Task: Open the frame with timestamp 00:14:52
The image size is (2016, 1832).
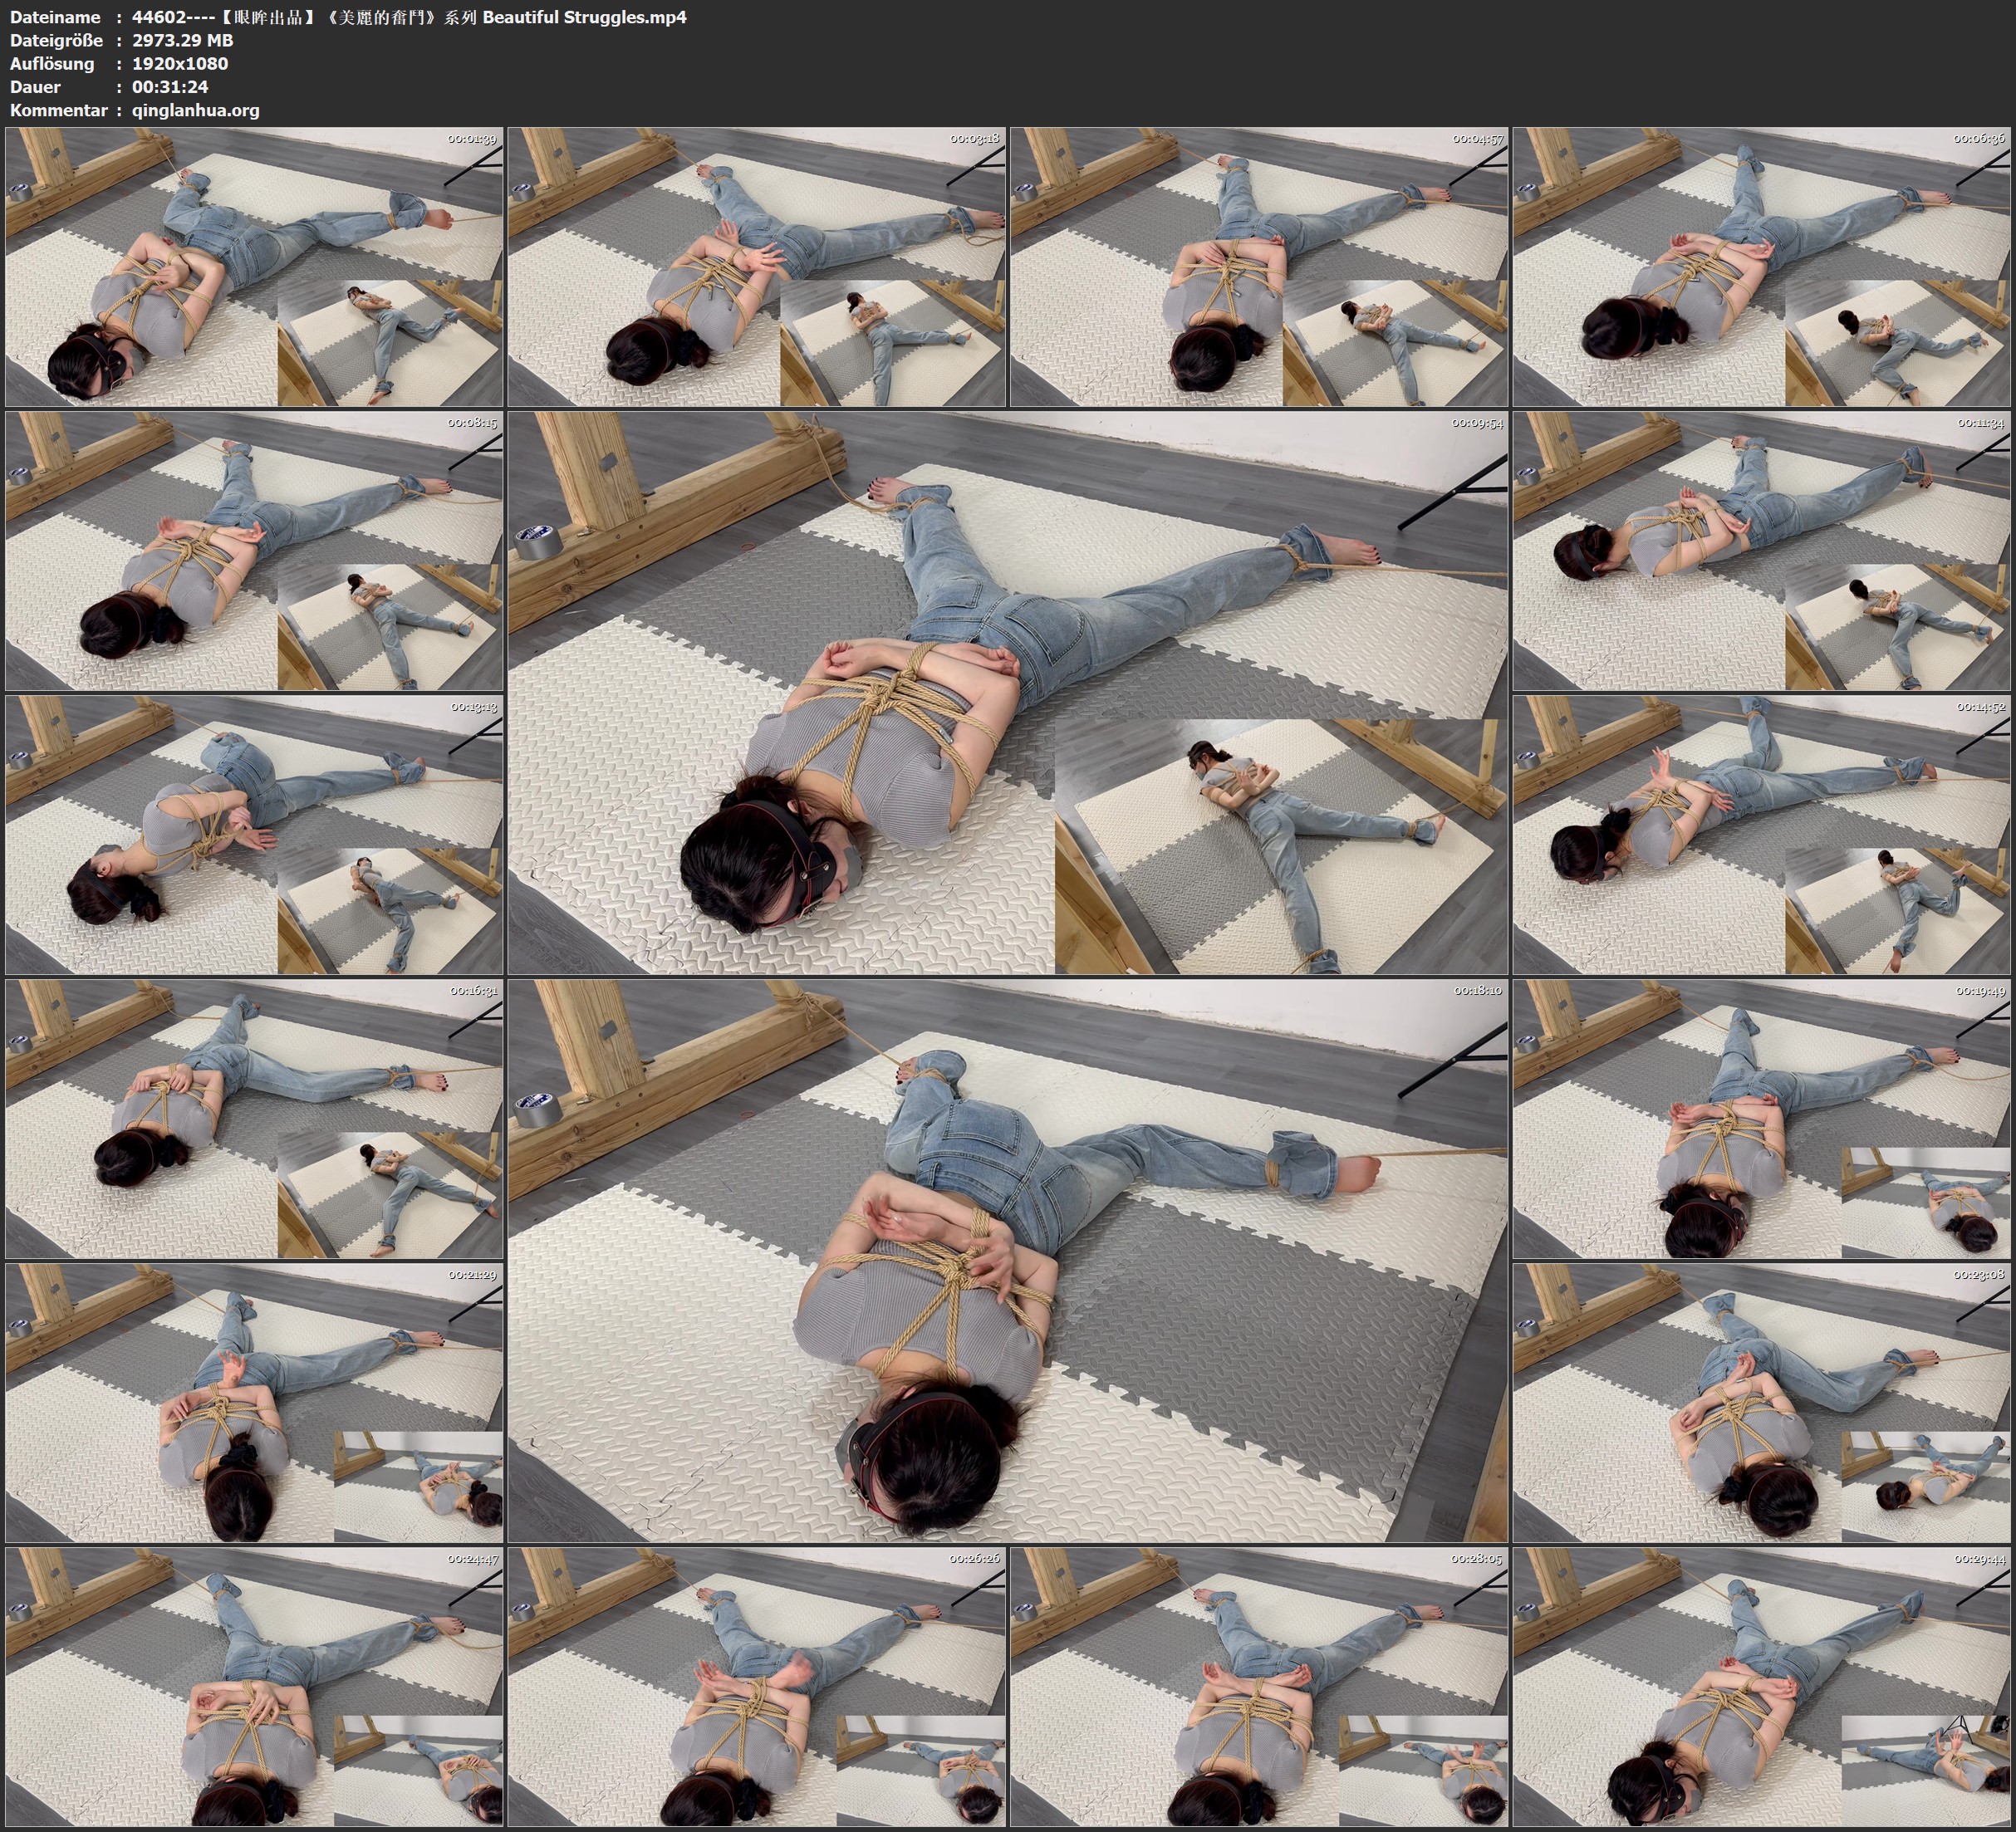Action: tap(1762, 835)
